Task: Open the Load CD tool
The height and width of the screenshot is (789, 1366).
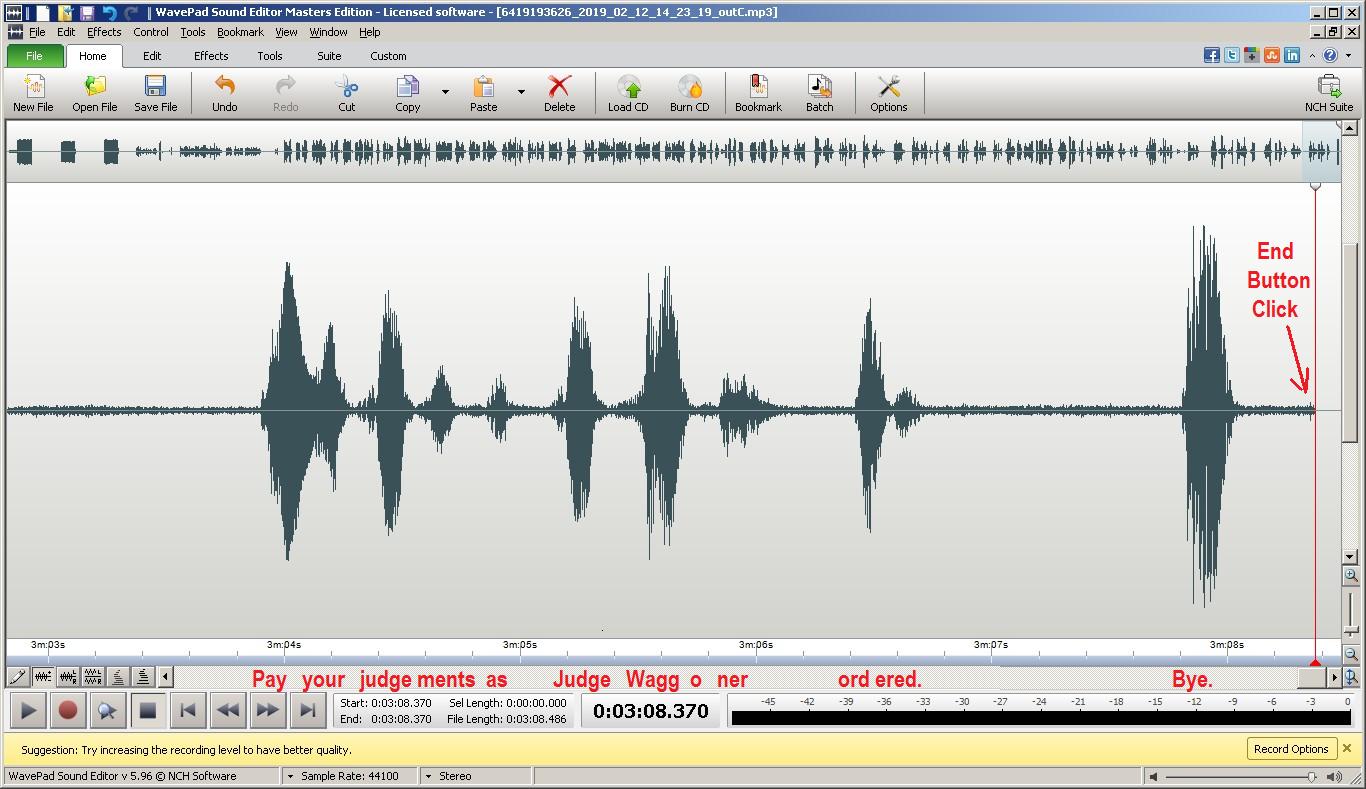Action: tap(628, 93)
